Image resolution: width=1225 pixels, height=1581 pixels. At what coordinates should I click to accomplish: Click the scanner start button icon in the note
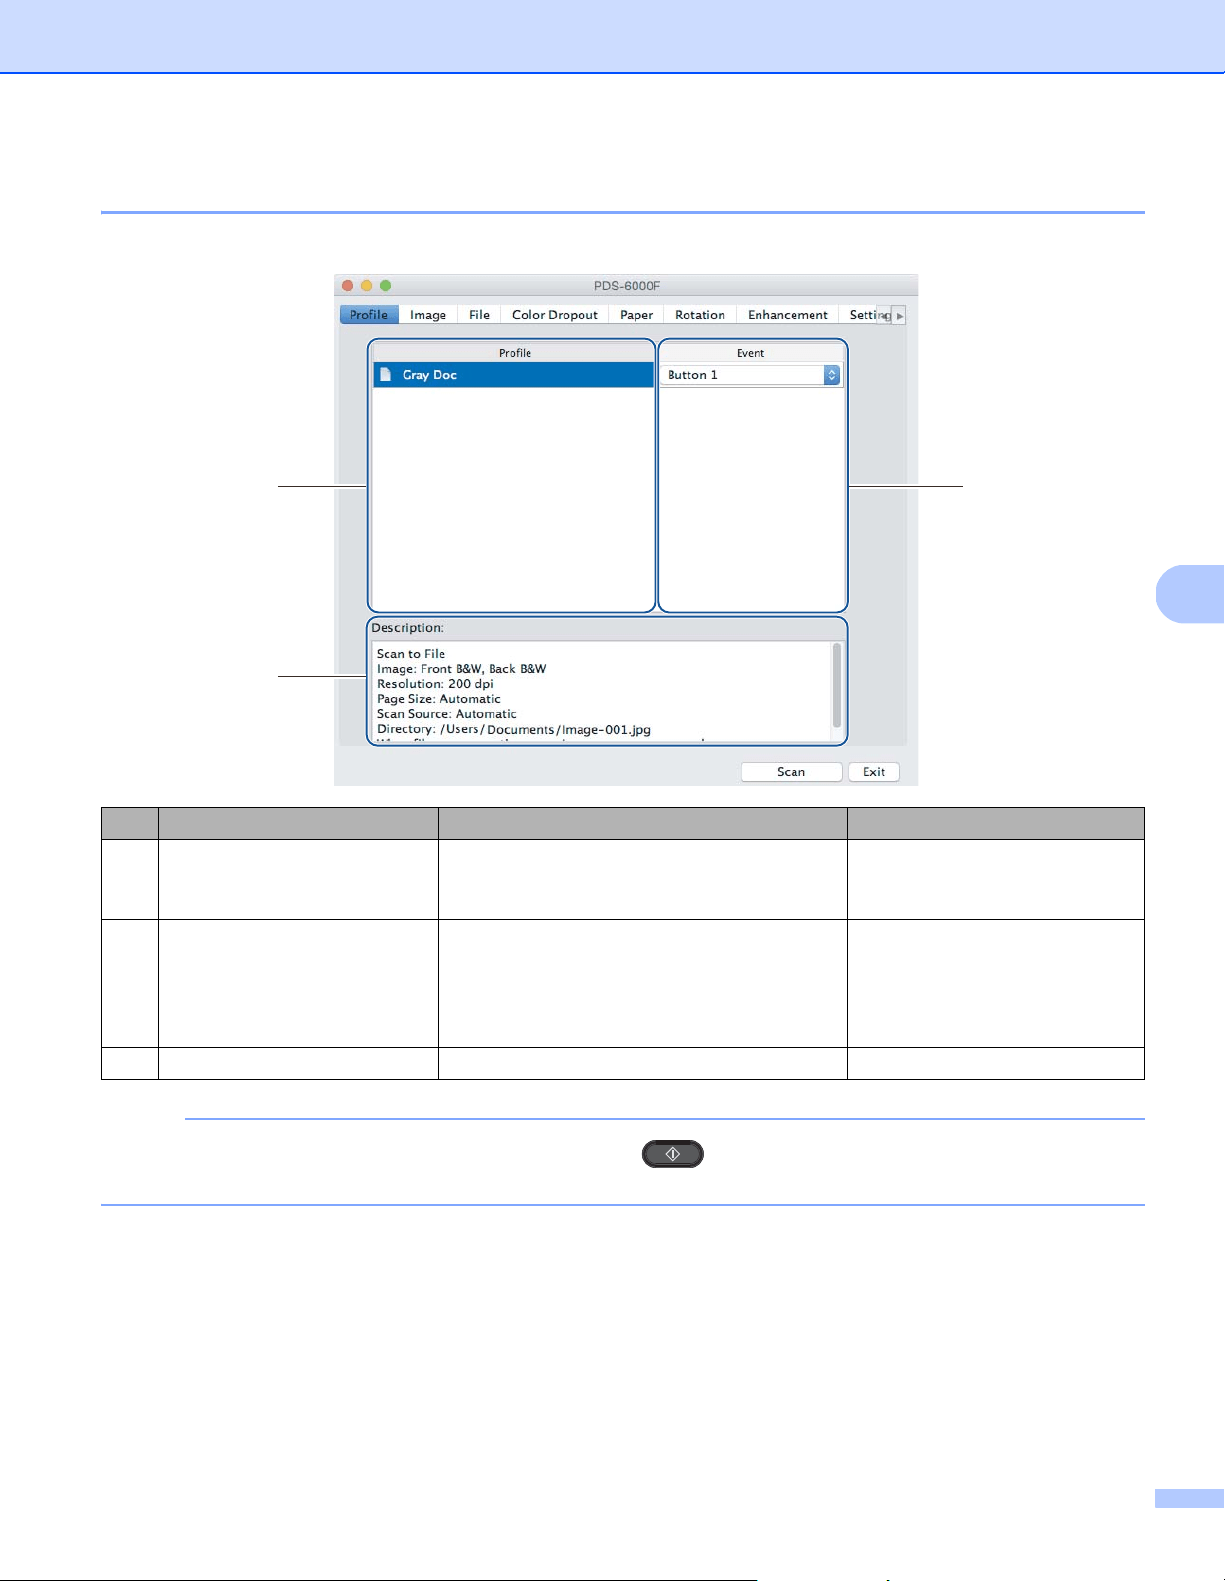[x=673, y=1154]
